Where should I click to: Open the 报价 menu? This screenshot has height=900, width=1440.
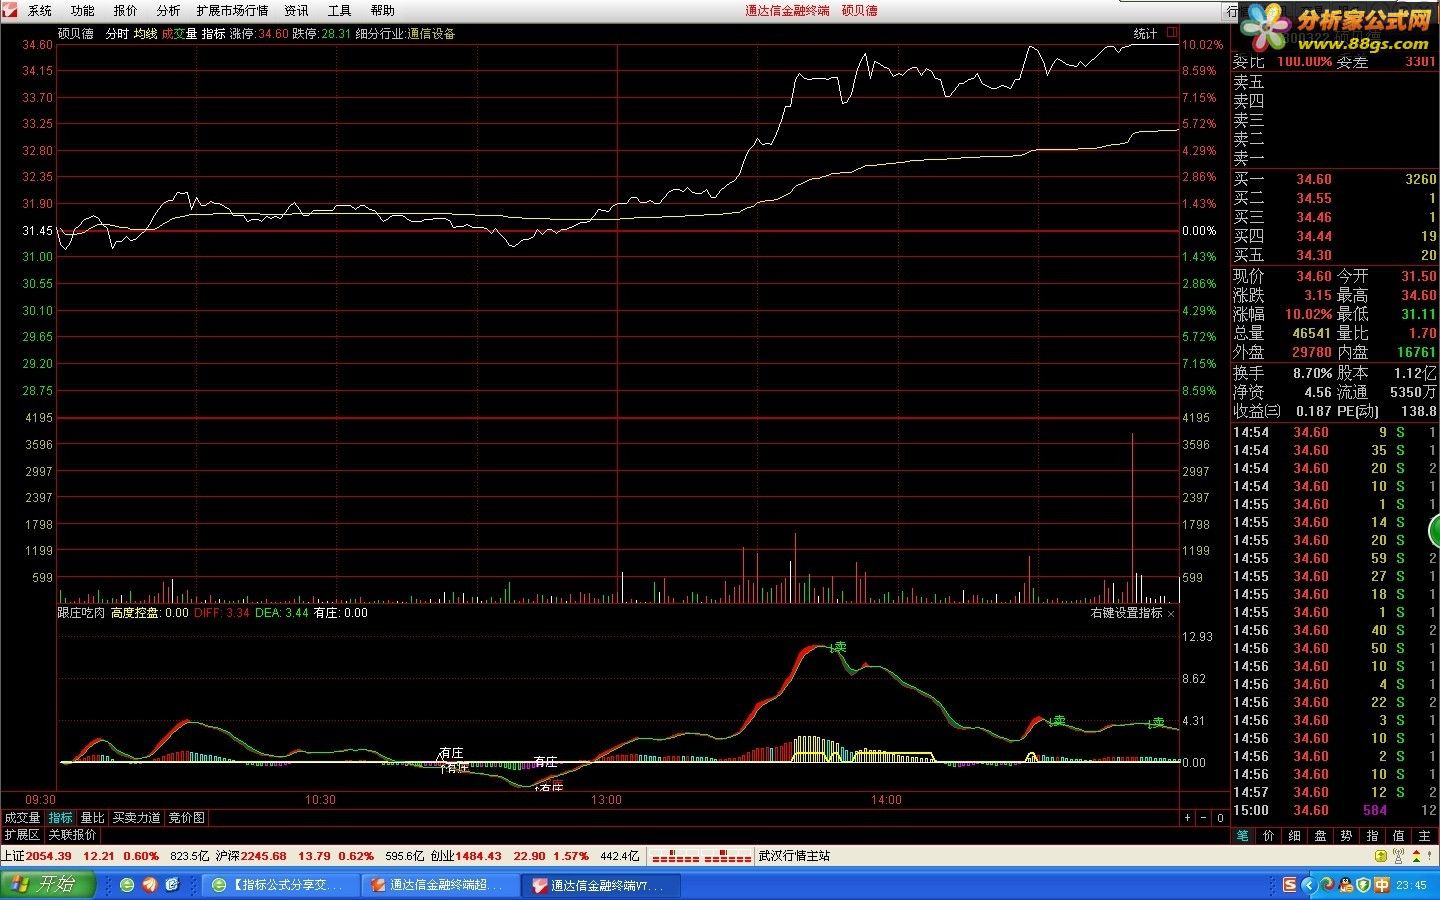coord(126,11)
